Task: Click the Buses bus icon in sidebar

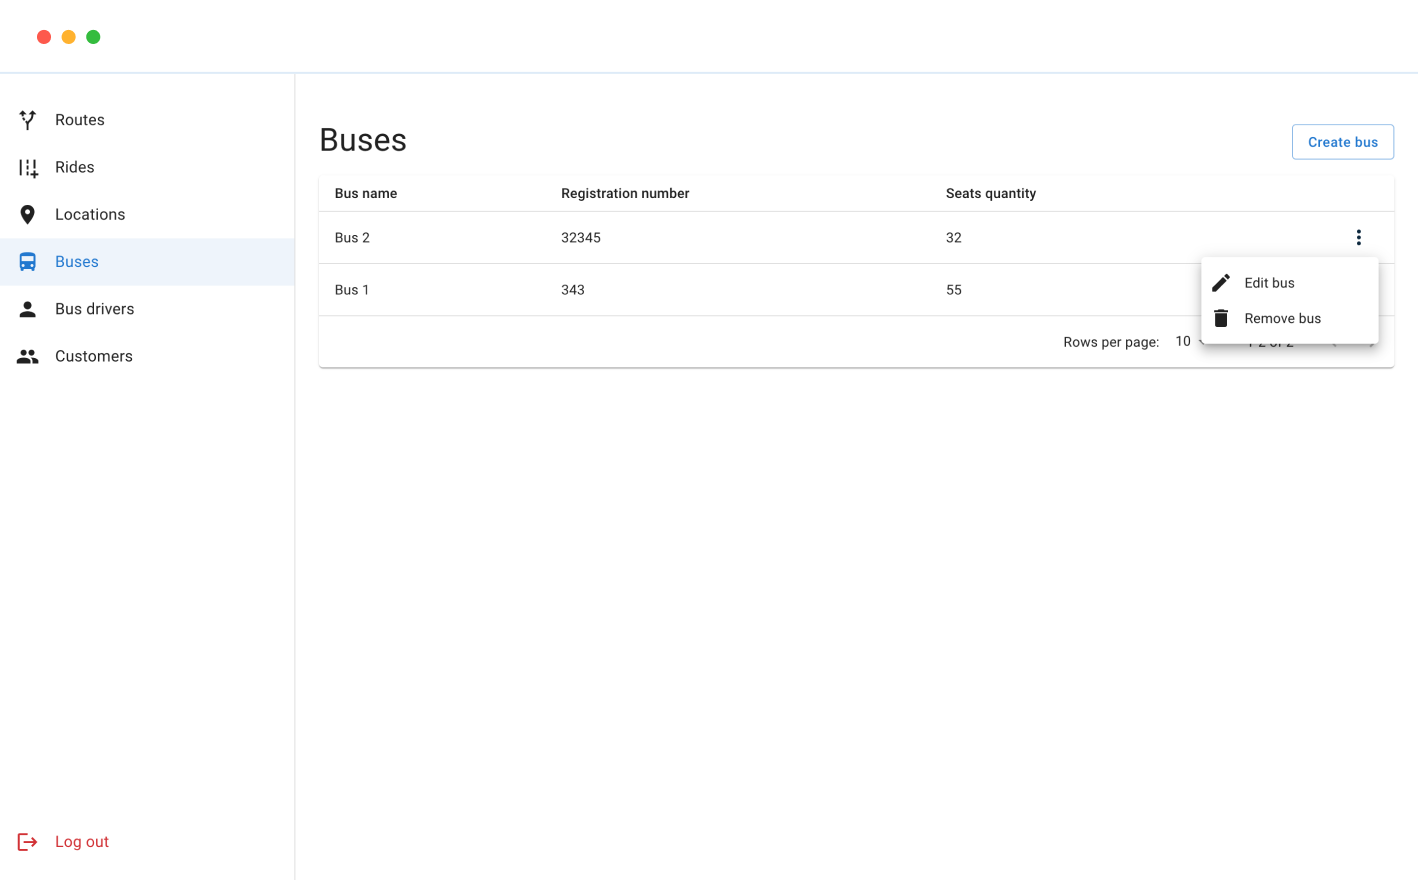Action: tap(27, 261)
